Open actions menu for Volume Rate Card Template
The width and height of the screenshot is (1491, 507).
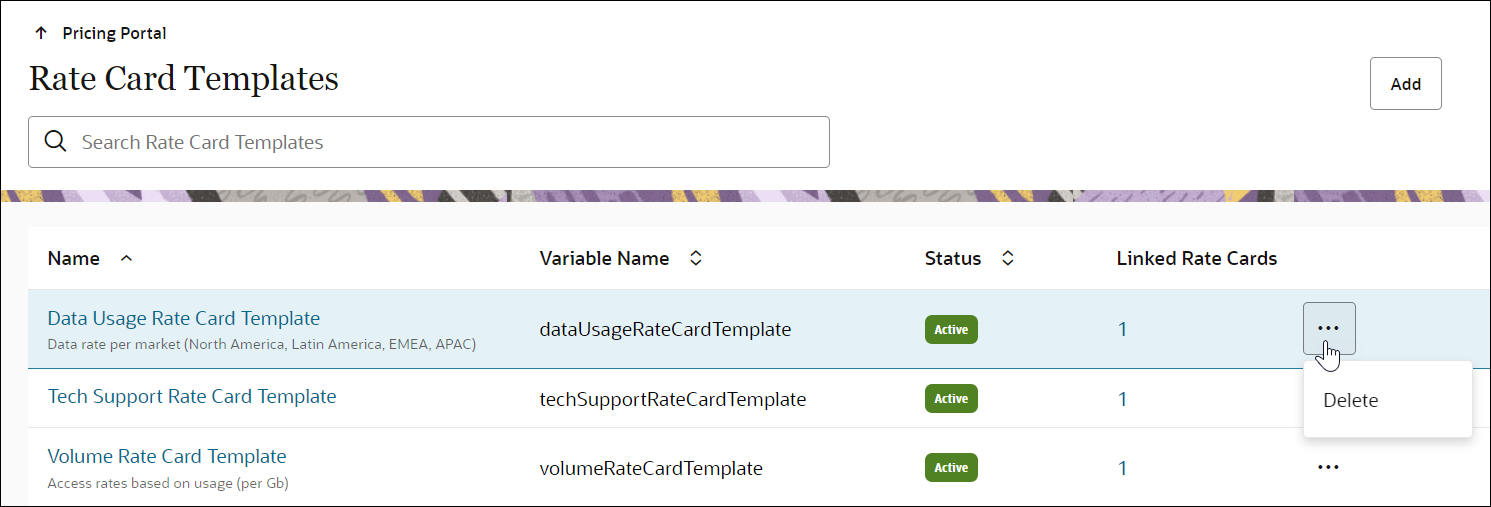1328,467
